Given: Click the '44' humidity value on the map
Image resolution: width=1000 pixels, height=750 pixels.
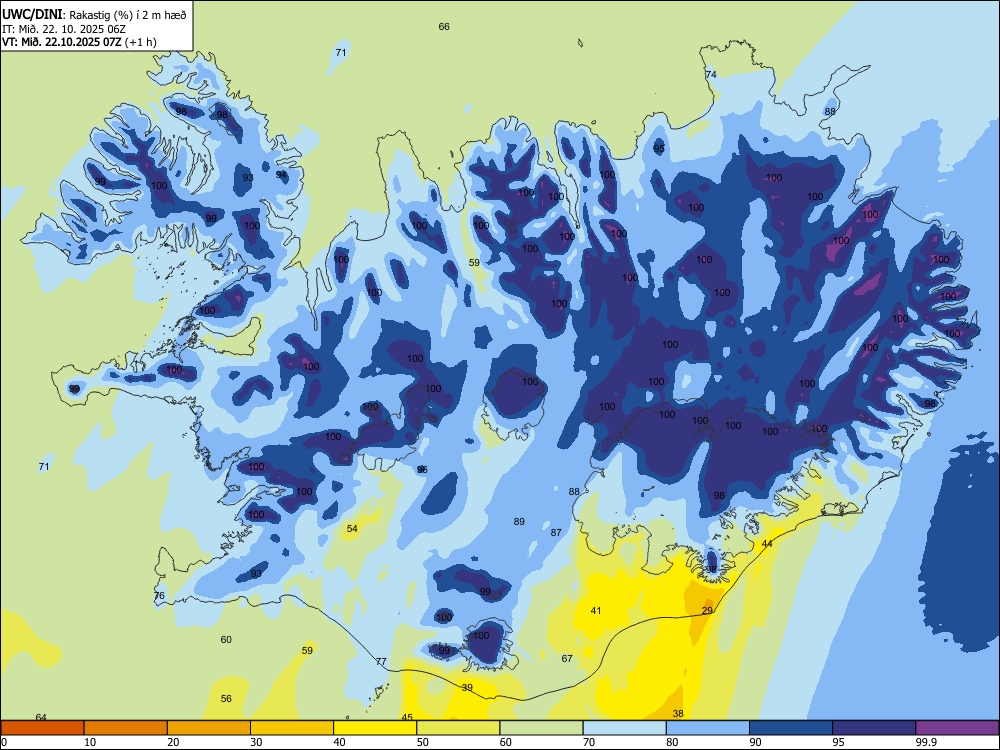Looking at the screenshot, I should [x=767, y=543].
